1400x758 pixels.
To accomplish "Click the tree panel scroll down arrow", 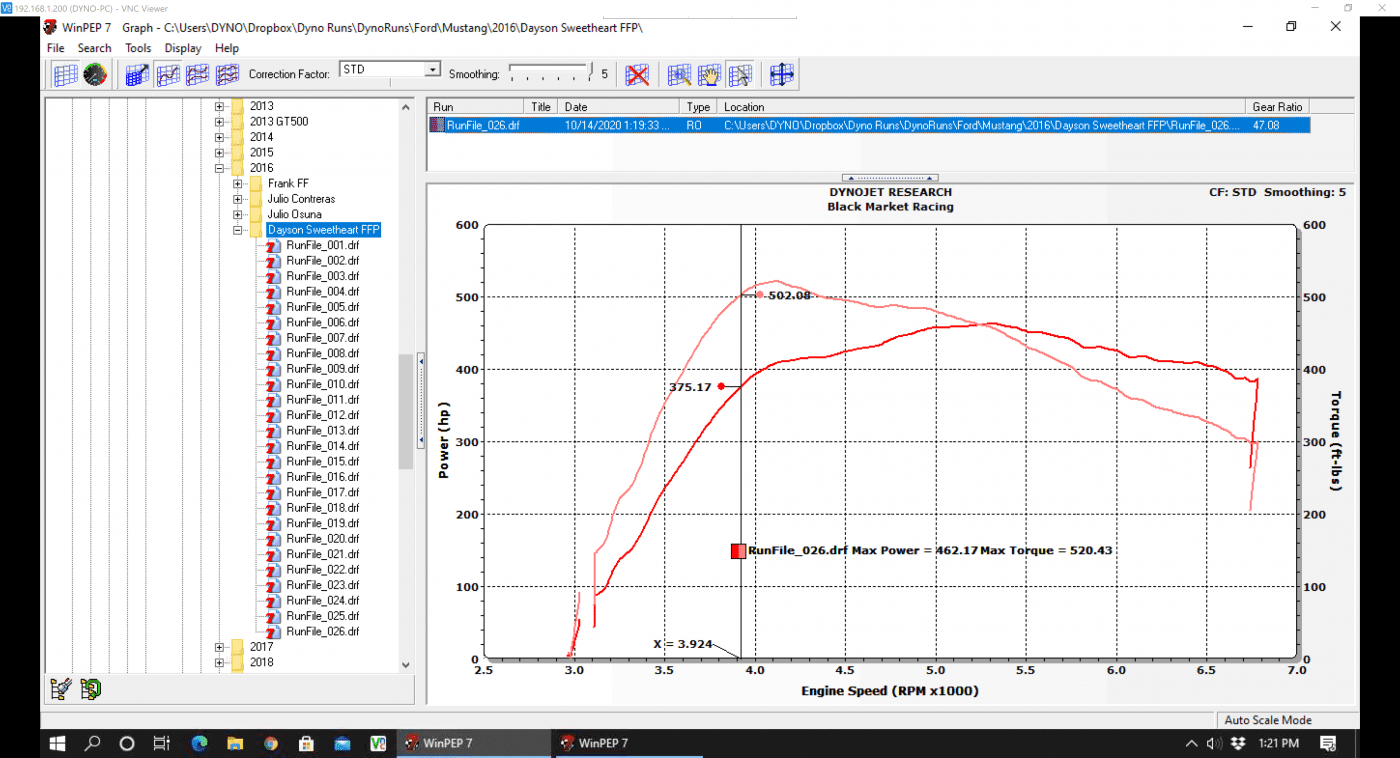I will [406, 664].
